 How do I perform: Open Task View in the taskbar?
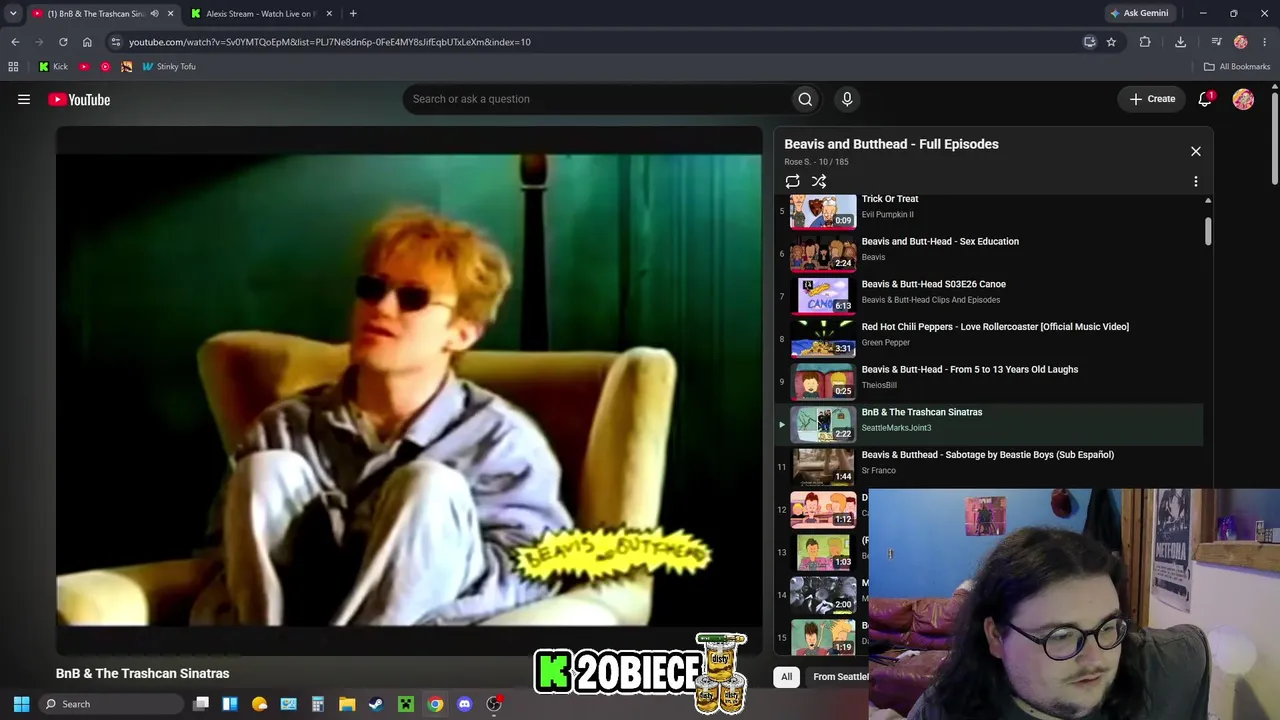[201, 704]
